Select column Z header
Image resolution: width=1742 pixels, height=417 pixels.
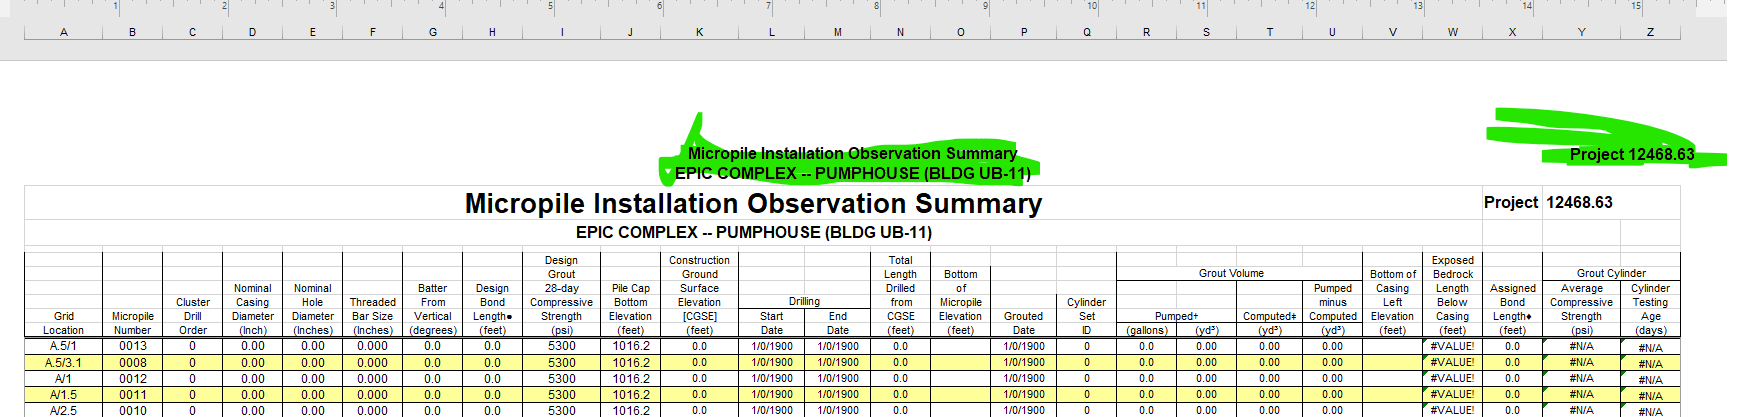[x=1650, y=32]
